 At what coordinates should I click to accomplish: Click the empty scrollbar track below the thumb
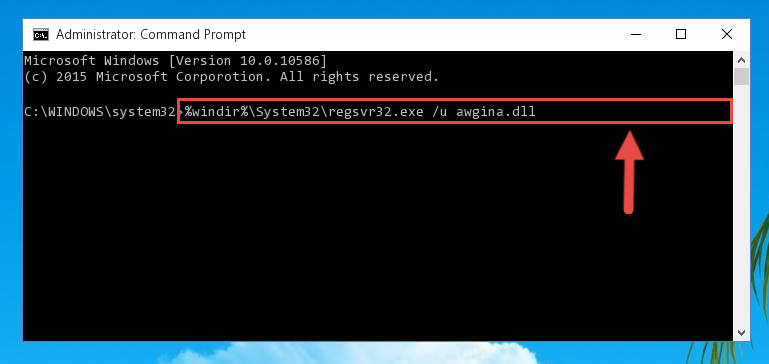(742, 205)
